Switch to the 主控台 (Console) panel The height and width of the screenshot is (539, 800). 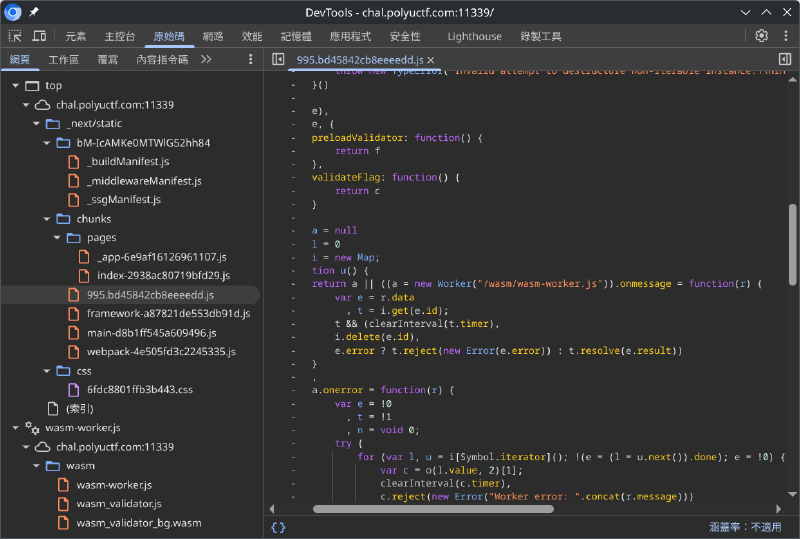[120, 36]
